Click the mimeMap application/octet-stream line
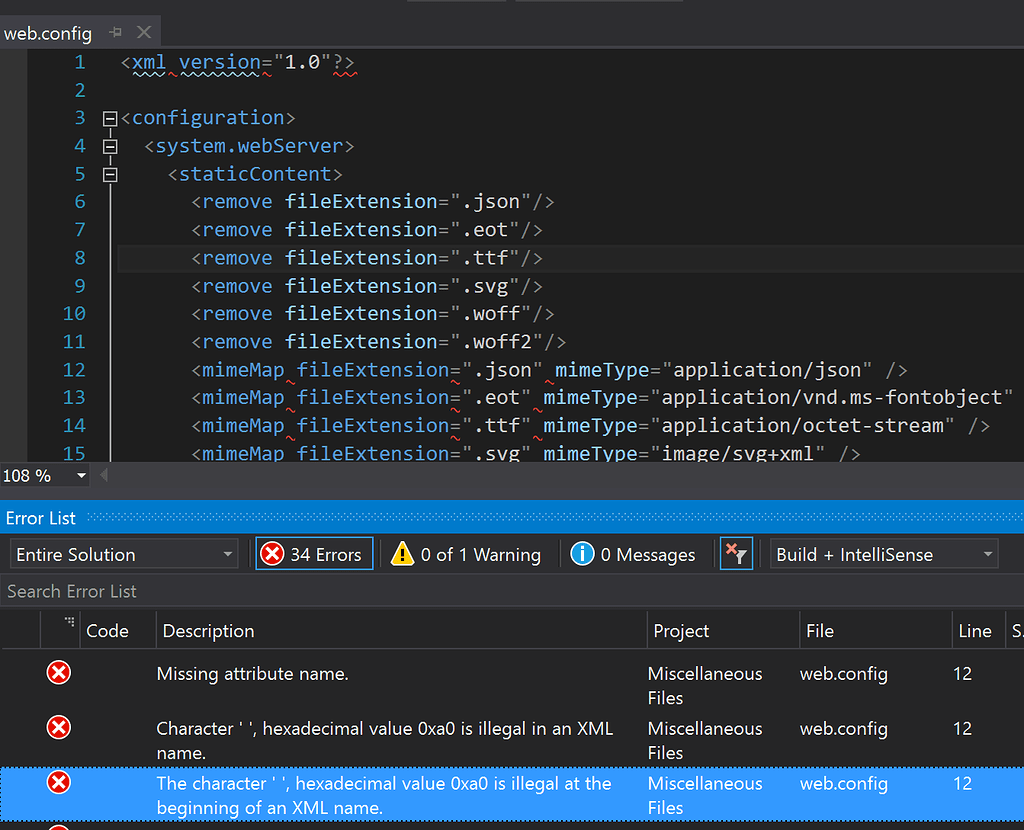This screenshot has height=830, width=1024. (x=591, y=426)
